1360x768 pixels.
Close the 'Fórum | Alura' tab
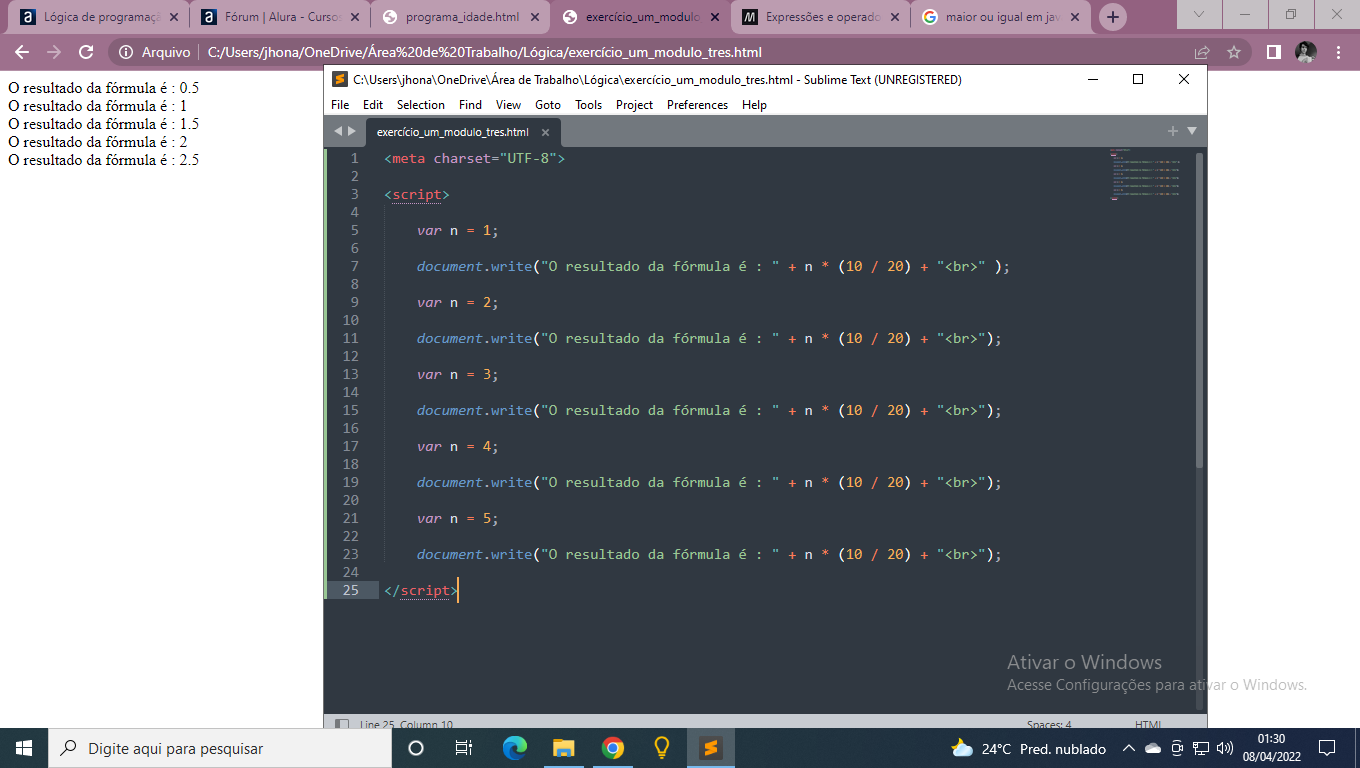pyautogui.click(x=354, y=17)
